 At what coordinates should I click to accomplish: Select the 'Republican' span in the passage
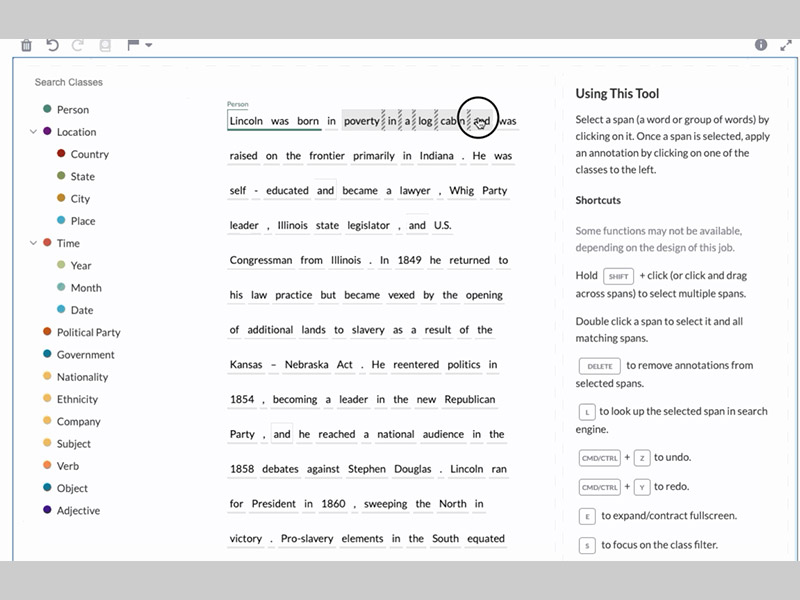click(x=469, y=399)
